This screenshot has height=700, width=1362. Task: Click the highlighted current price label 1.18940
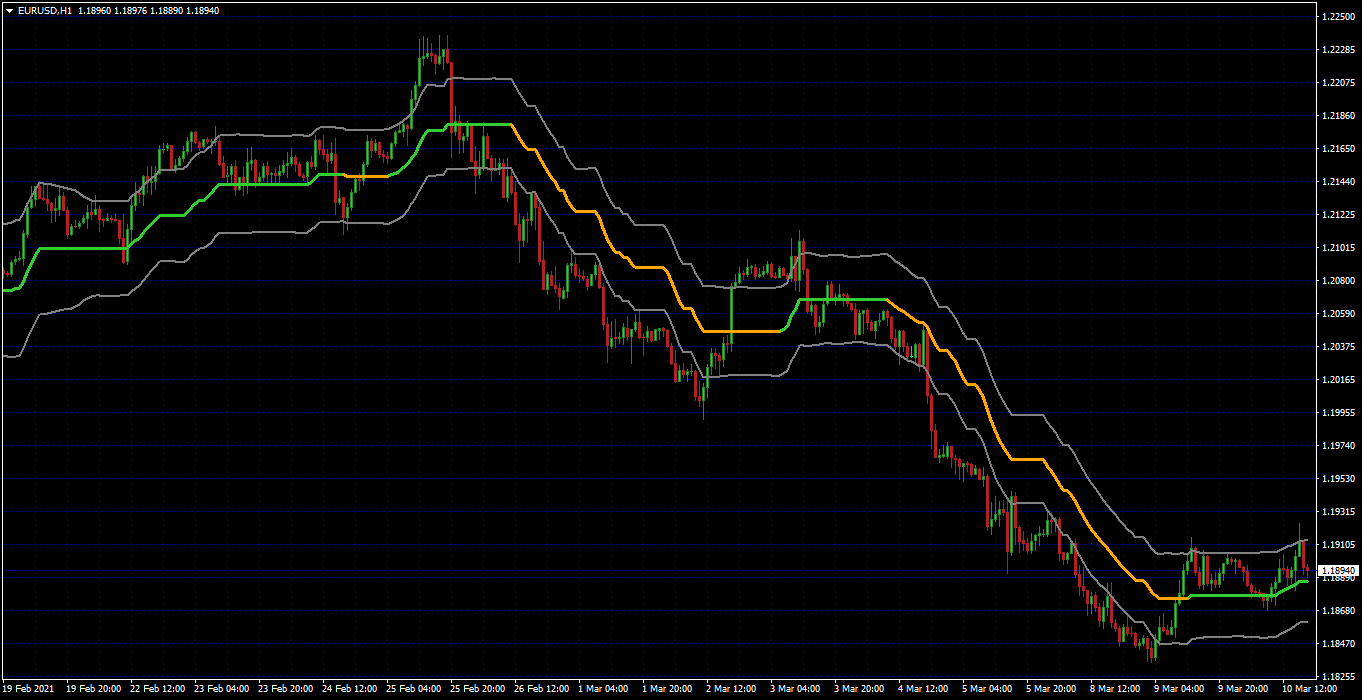pos(1338,570)
